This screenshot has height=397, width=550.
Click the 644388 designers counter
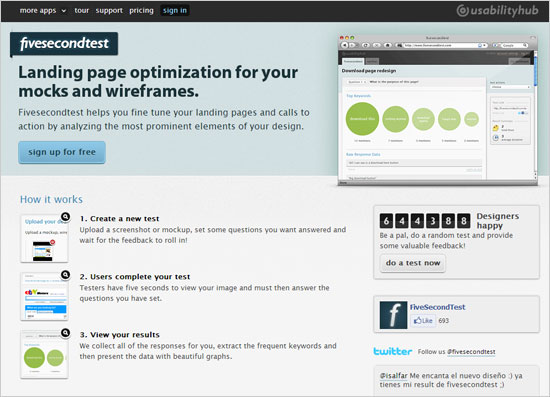pos(425,221)
